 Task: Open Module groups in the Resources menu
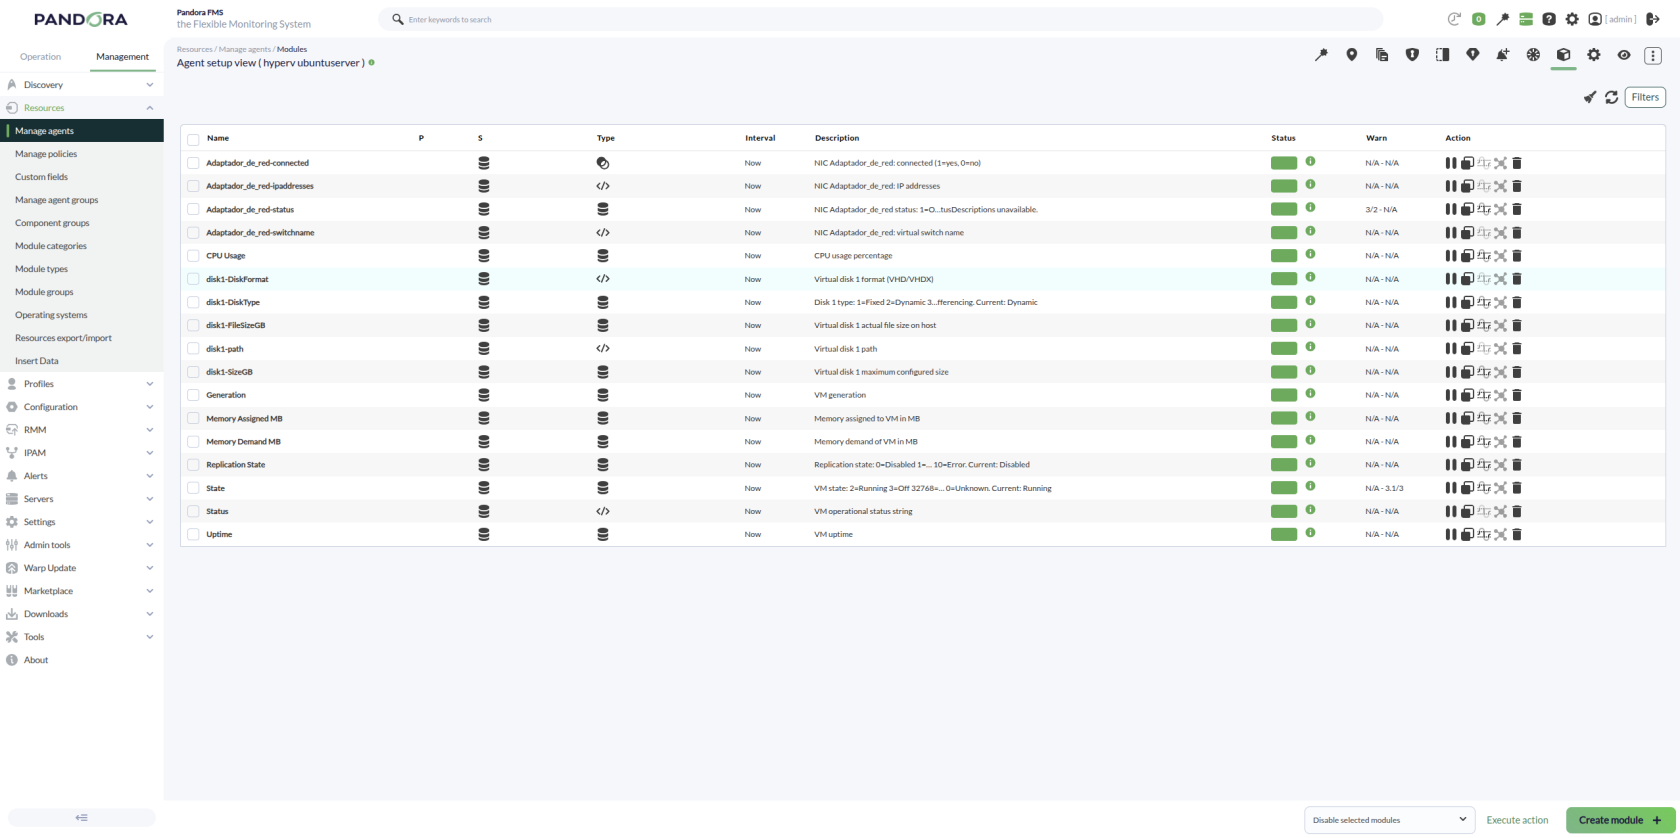tap(44, 292)
